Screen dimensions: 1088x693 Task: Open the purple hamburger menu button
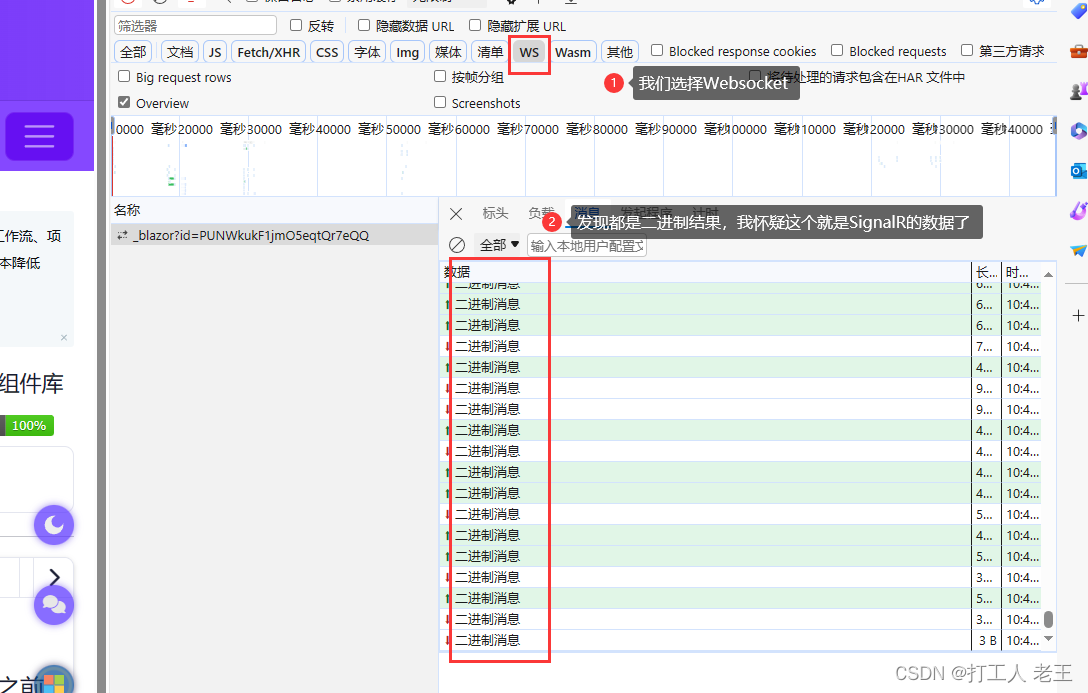click(x=40, y=136)
